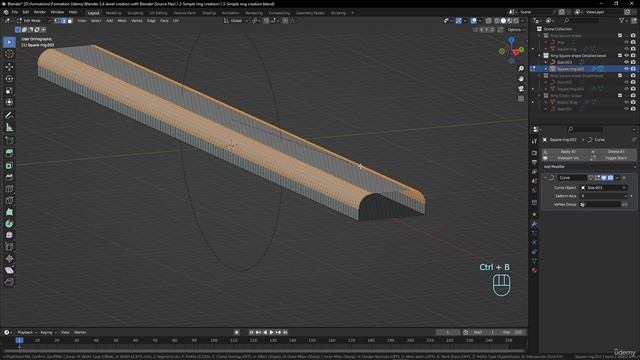
Task: Select the Measure tool
Action: tap(9, 127)
